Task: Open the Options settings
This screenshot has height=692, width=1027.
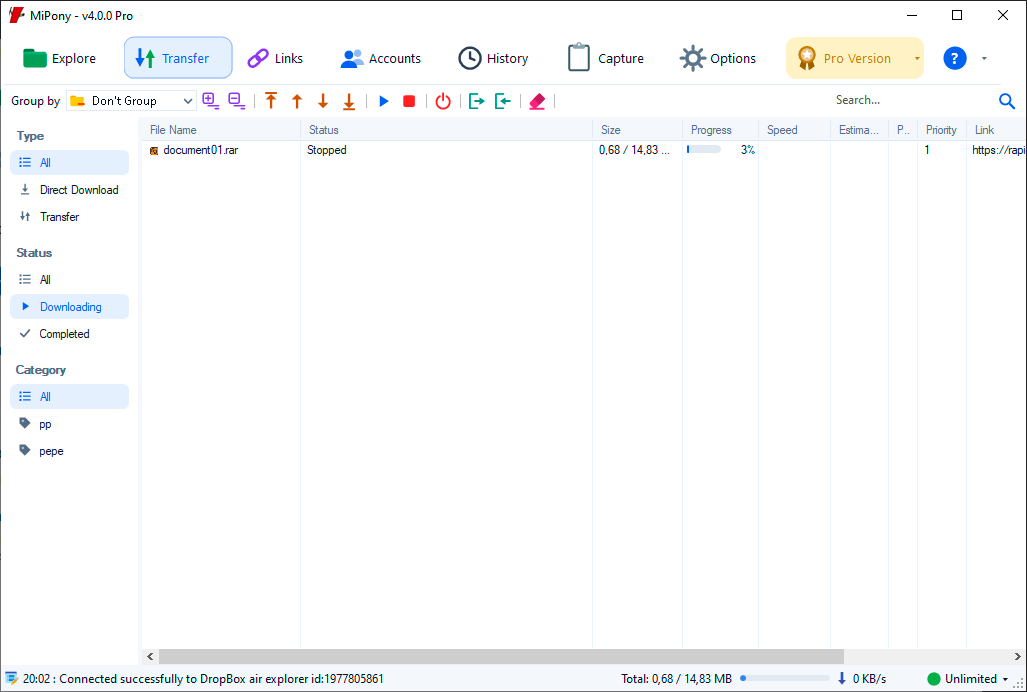Action: (x=718, y=58)
